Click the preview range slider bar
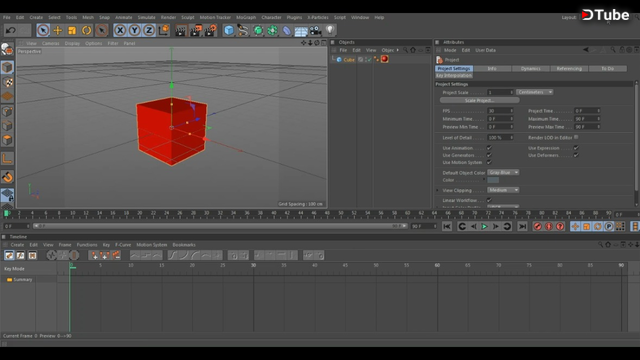Viewport: 640px width, 360px height. pyautogui.click(x=220, y=226)
